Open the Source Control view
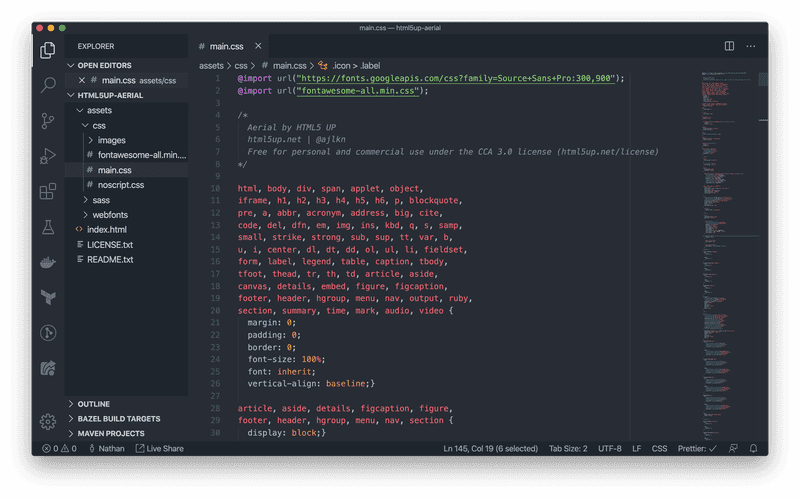The height and width of the screenshot is (498, 800). point(47,120)
